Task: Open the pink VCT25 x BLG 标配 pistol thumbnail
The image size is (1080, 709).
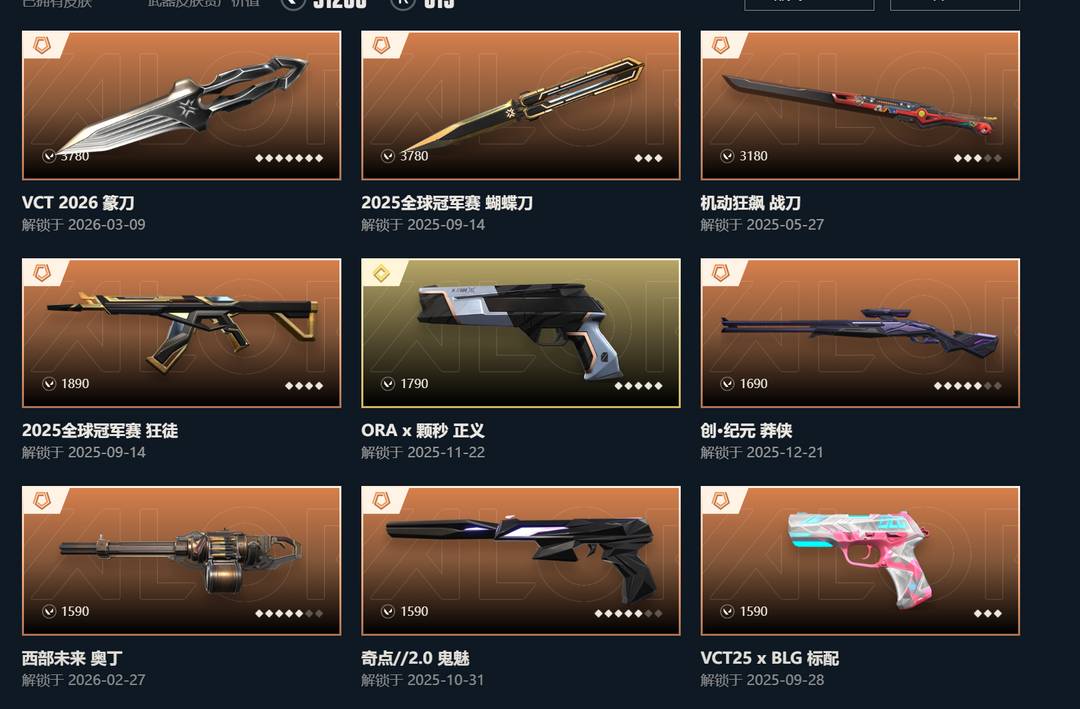Action: coord(860,561)
